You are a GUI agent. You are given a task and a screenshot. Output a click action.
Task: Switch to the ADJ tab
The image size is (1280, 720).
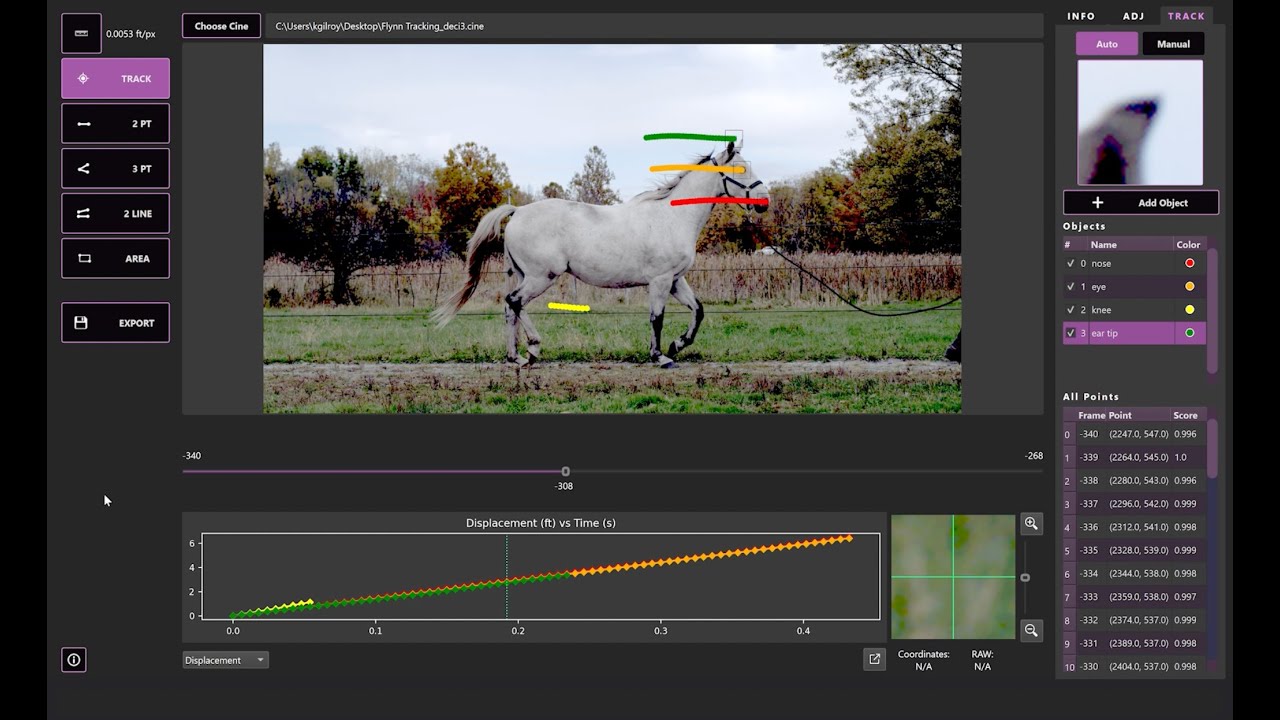click(x=1133, y=16)
